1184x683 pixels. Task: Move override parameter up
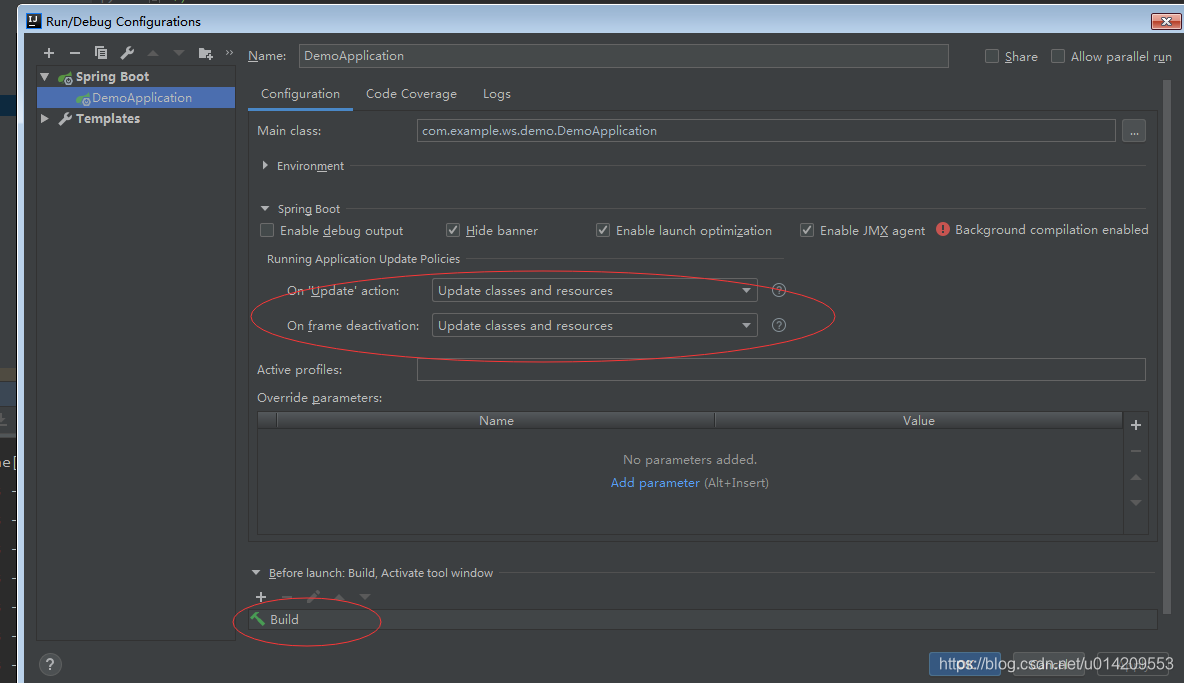pos(1136,477)
